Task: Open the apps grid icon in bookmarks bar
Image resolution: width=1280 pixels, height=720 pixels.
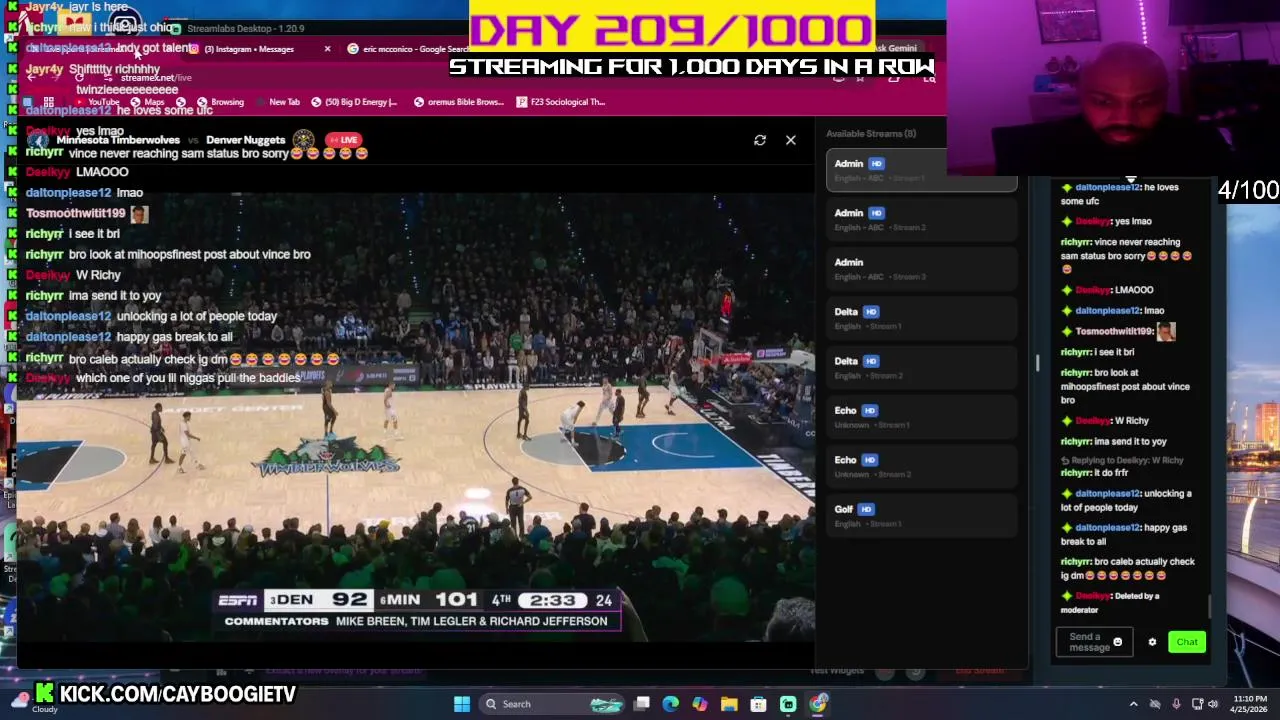Action: point(48,102)
